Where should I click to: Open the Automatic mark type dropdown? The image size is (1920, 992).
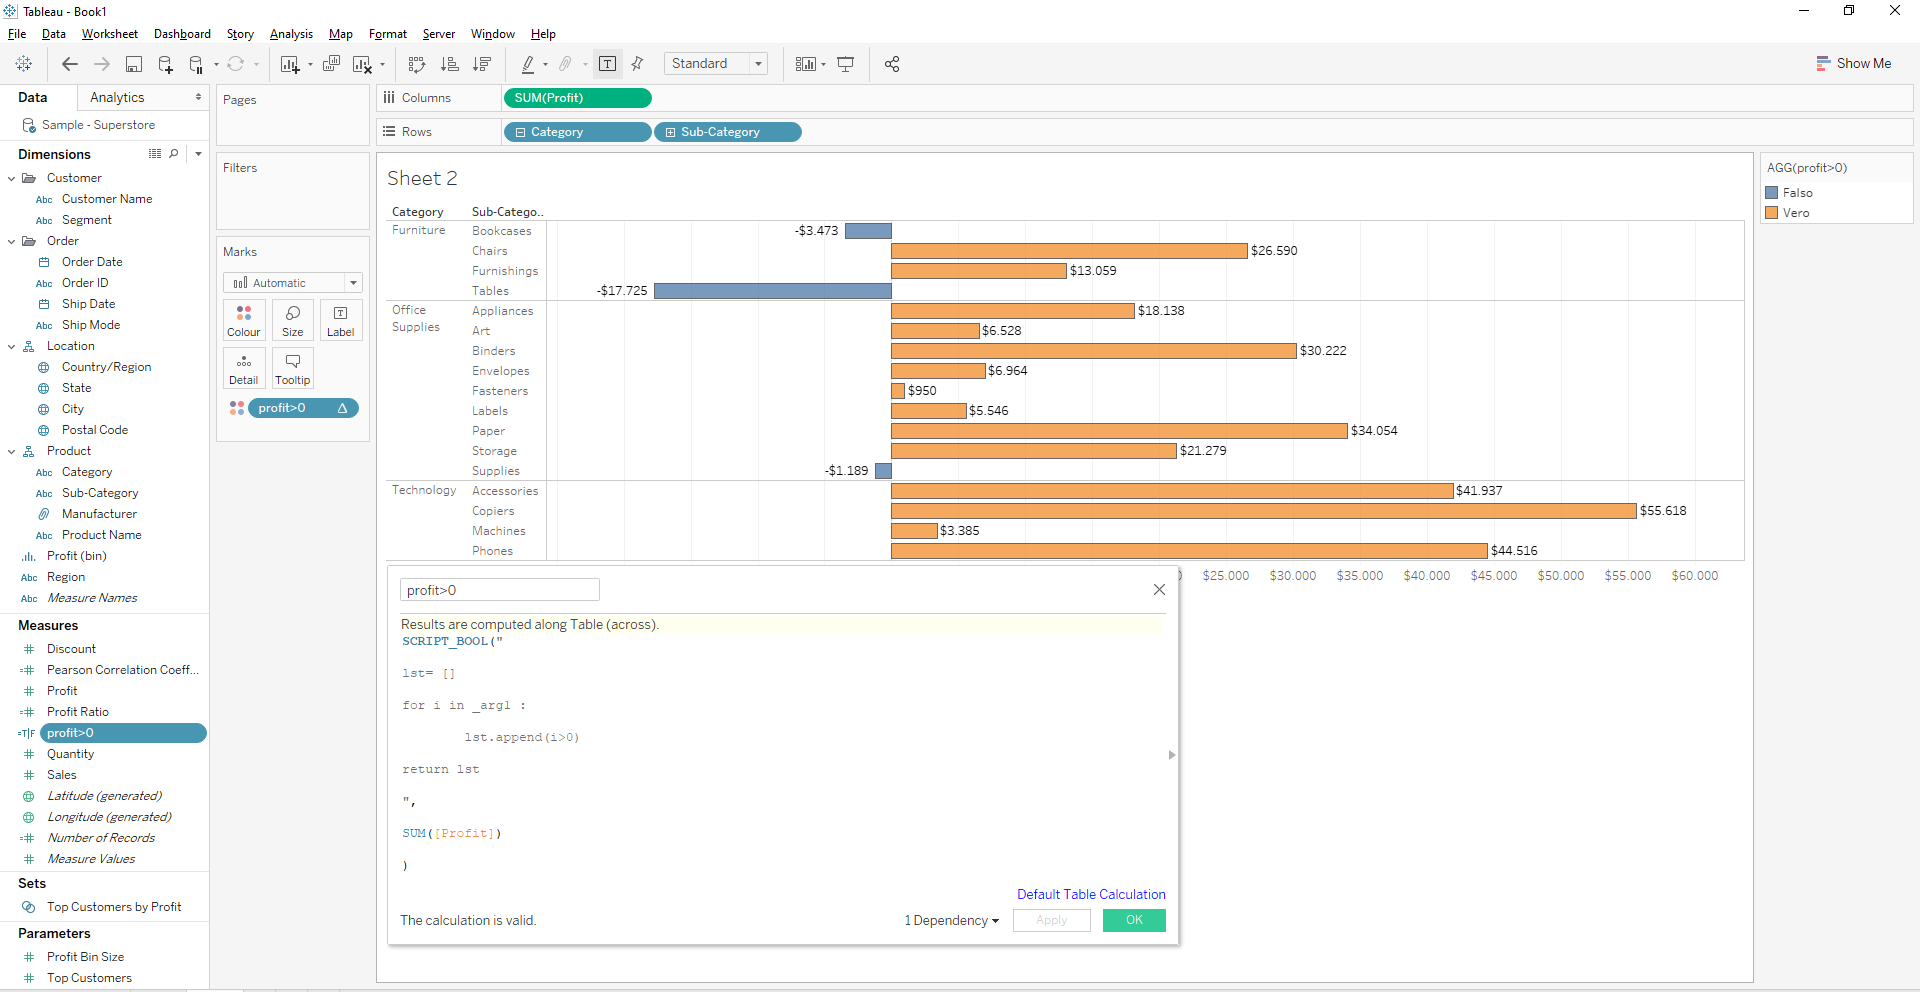[352, 282]
